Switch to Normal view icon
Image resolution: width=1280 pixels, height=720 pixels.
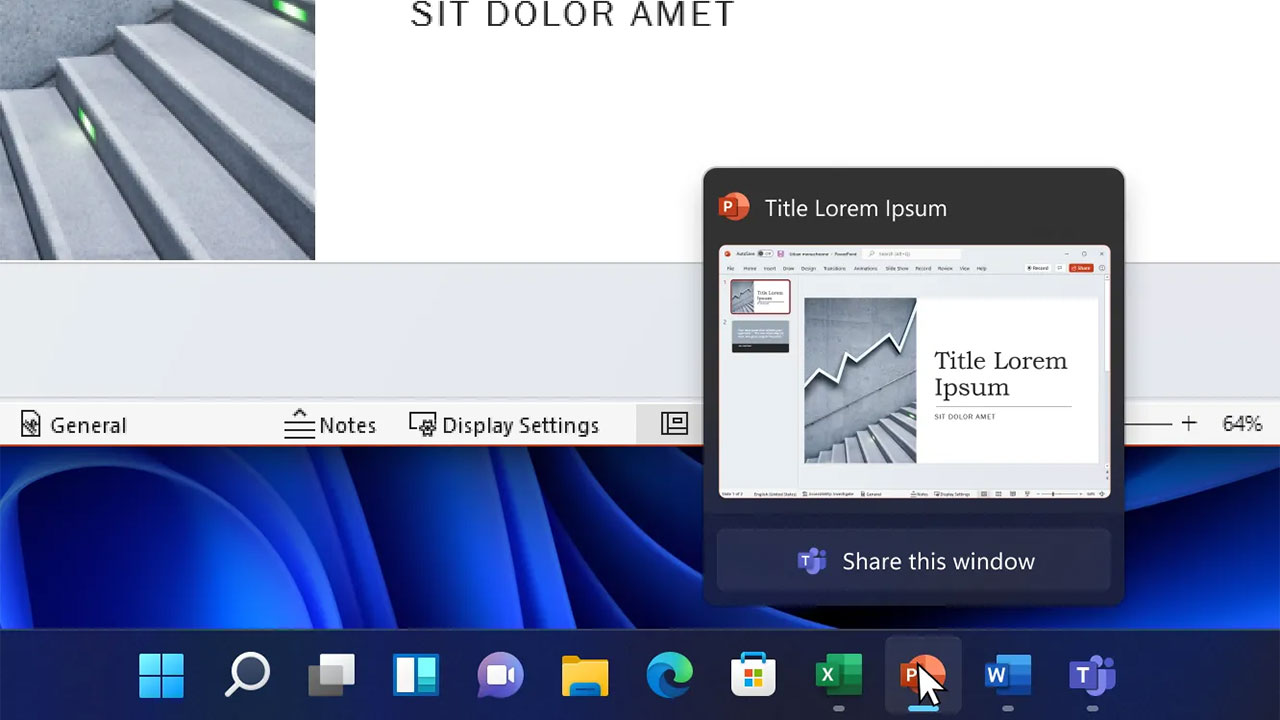tap(674, 424)
